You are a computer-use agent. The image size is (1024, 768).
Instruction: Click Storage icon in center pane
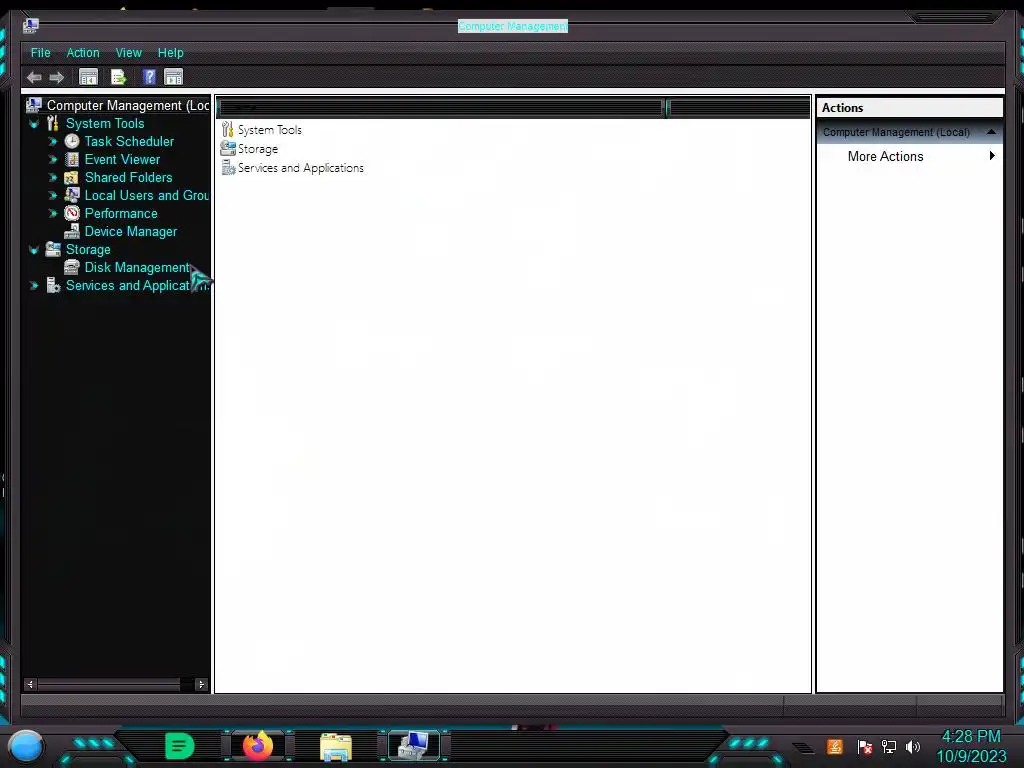click(228, 148)
